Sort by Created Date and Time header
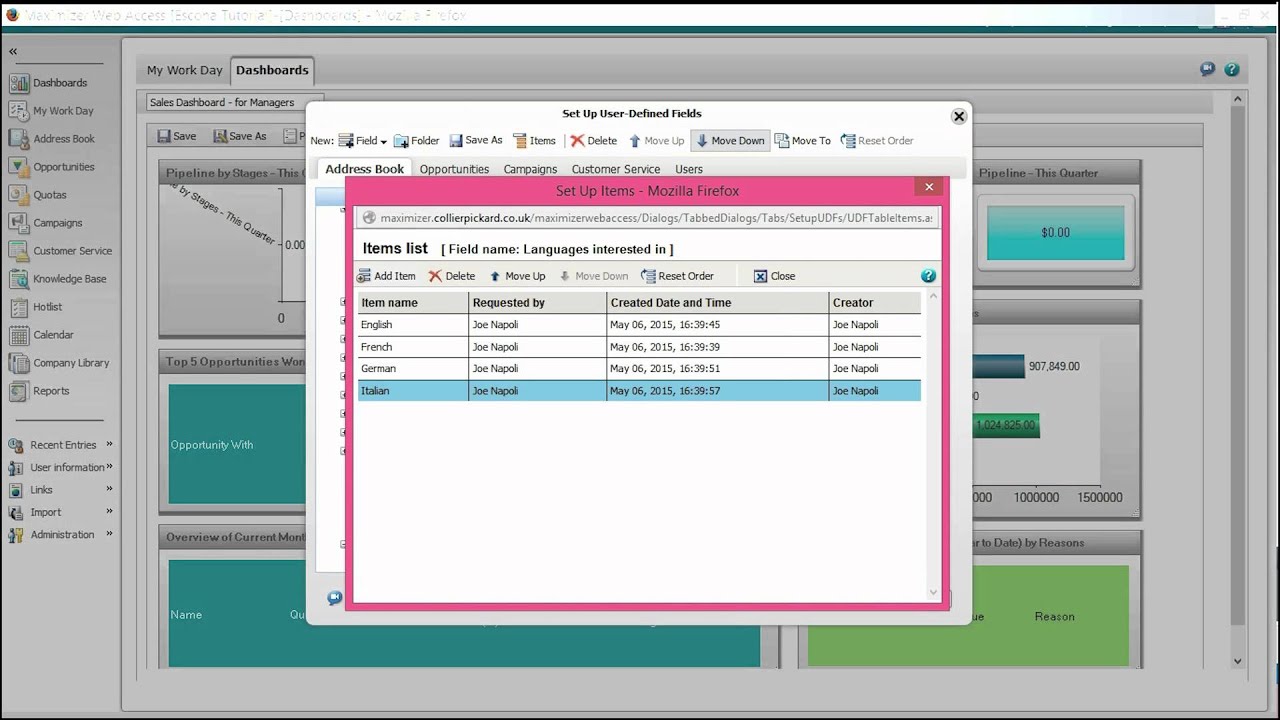The width and height of the screenshot is (1280, 720). pos(718,303)
